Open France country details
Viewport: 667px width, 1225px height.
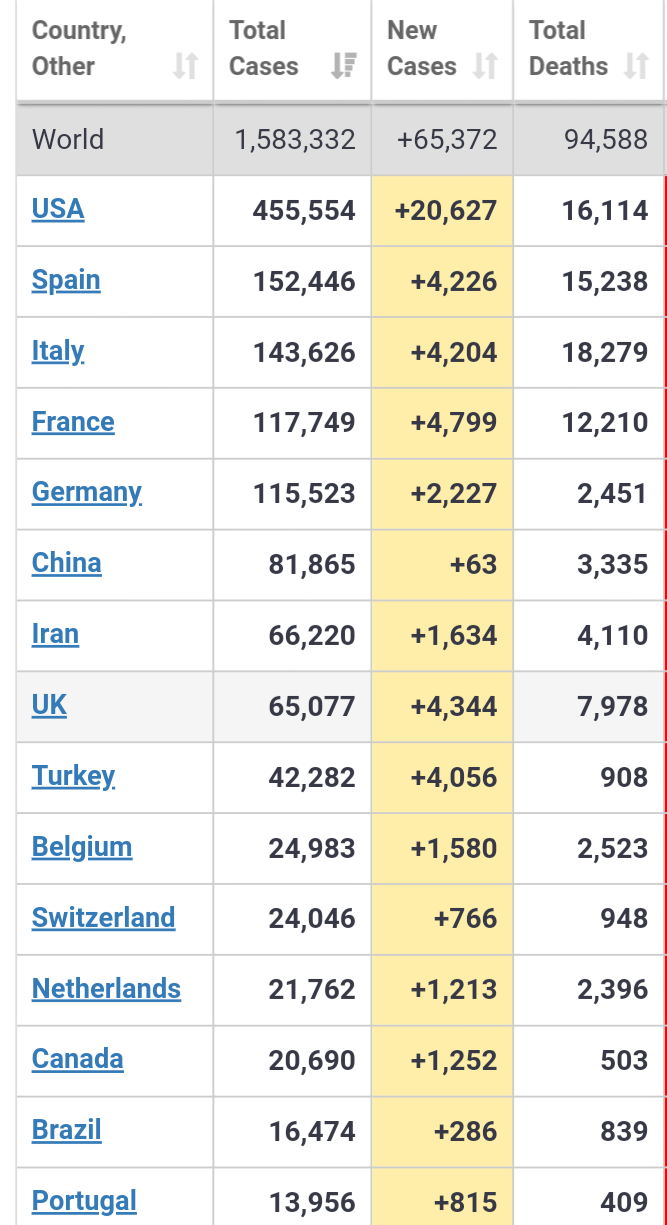click(73, 422)
